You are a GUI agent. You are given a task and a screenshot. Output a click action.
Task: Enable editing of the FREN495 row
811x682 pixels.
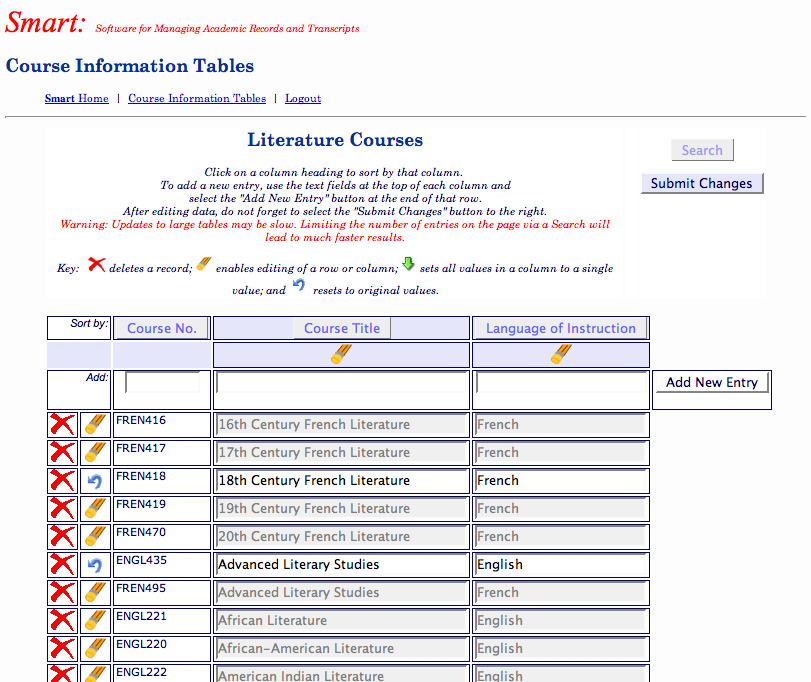click(x=95, y=593)
